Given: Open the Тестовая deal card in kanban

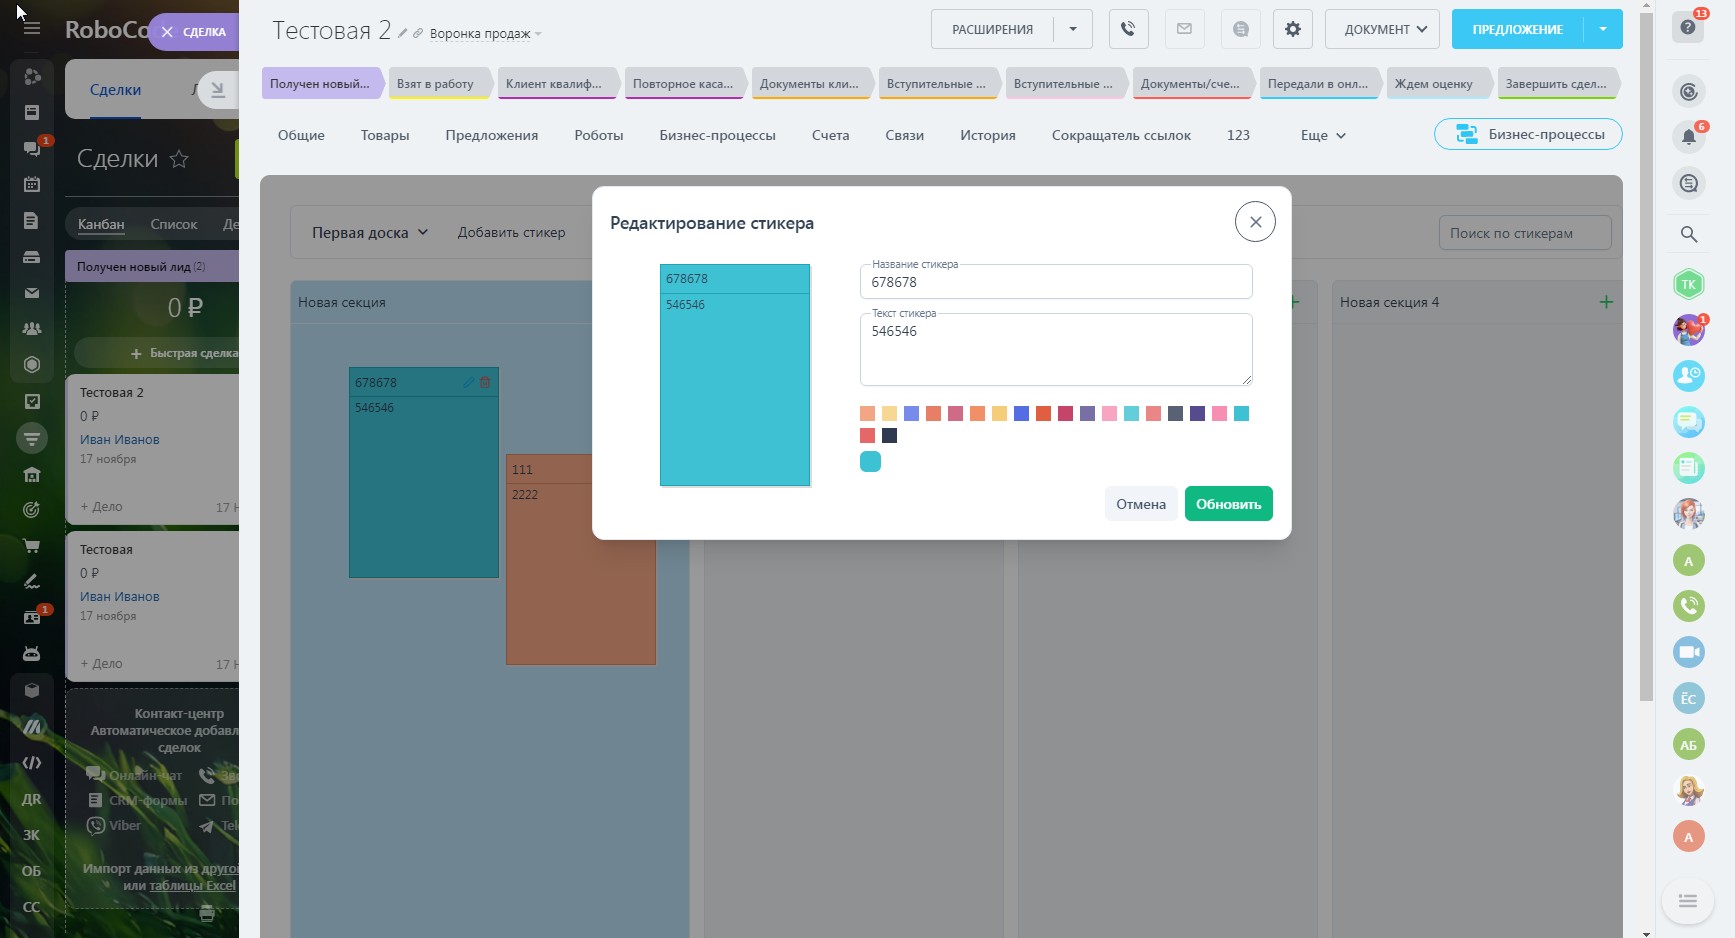Looking at the screenshot, I should [152, 606].
